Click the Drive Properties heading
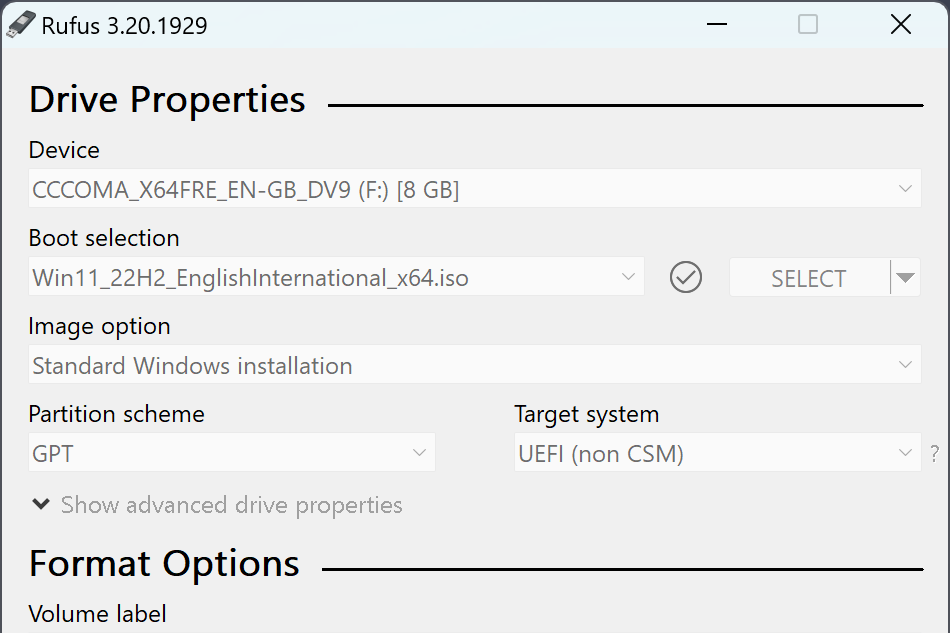The image size is (950, 633). coord(167,99)
